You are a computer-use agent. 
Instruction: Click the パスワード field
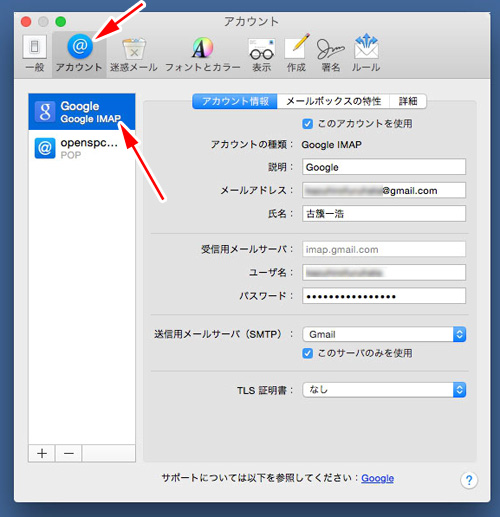tap(384, 296)
